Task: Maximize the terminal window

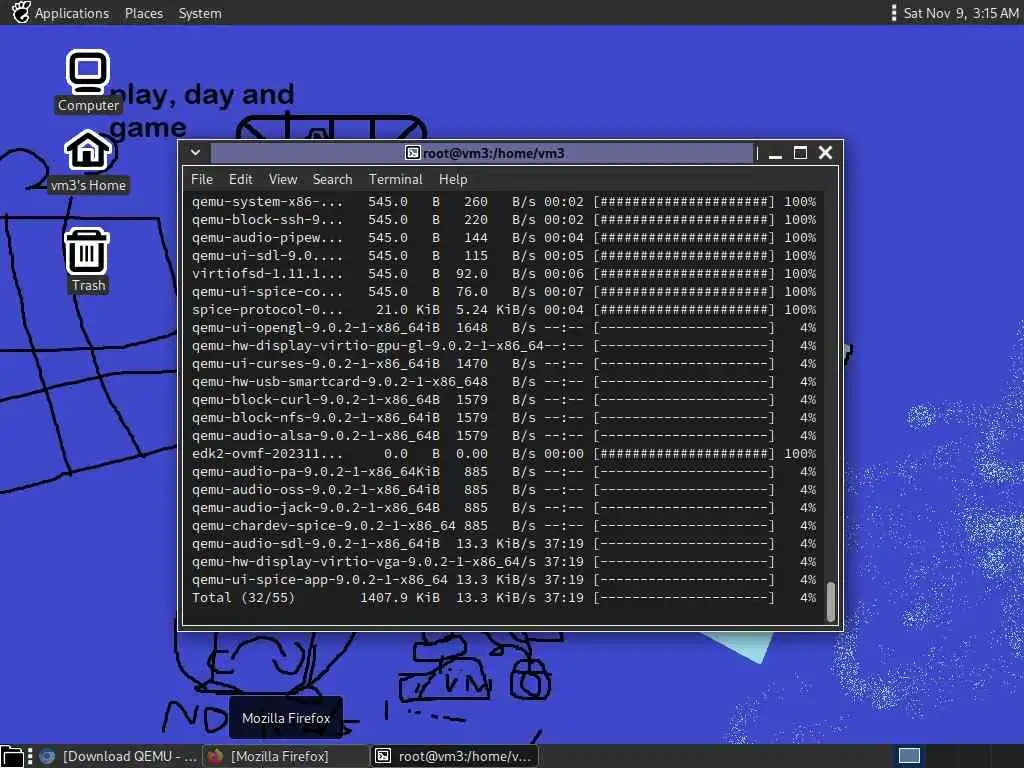Action: click(800, 153)
